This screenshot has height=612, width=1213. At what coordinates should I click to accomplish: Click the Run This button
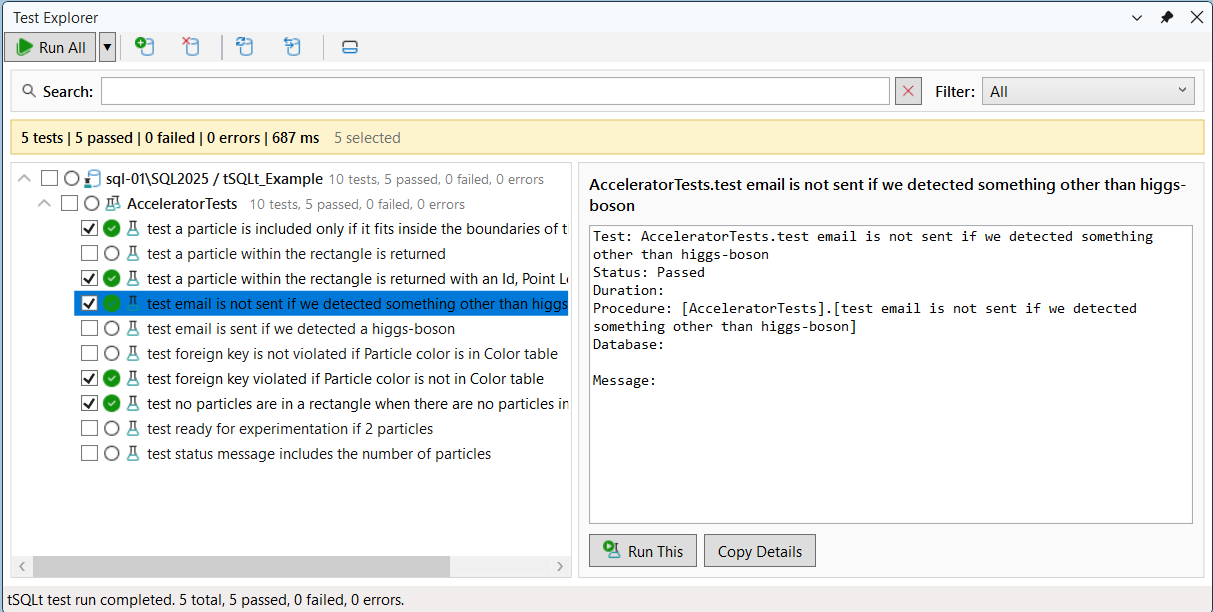pos(643,551)
